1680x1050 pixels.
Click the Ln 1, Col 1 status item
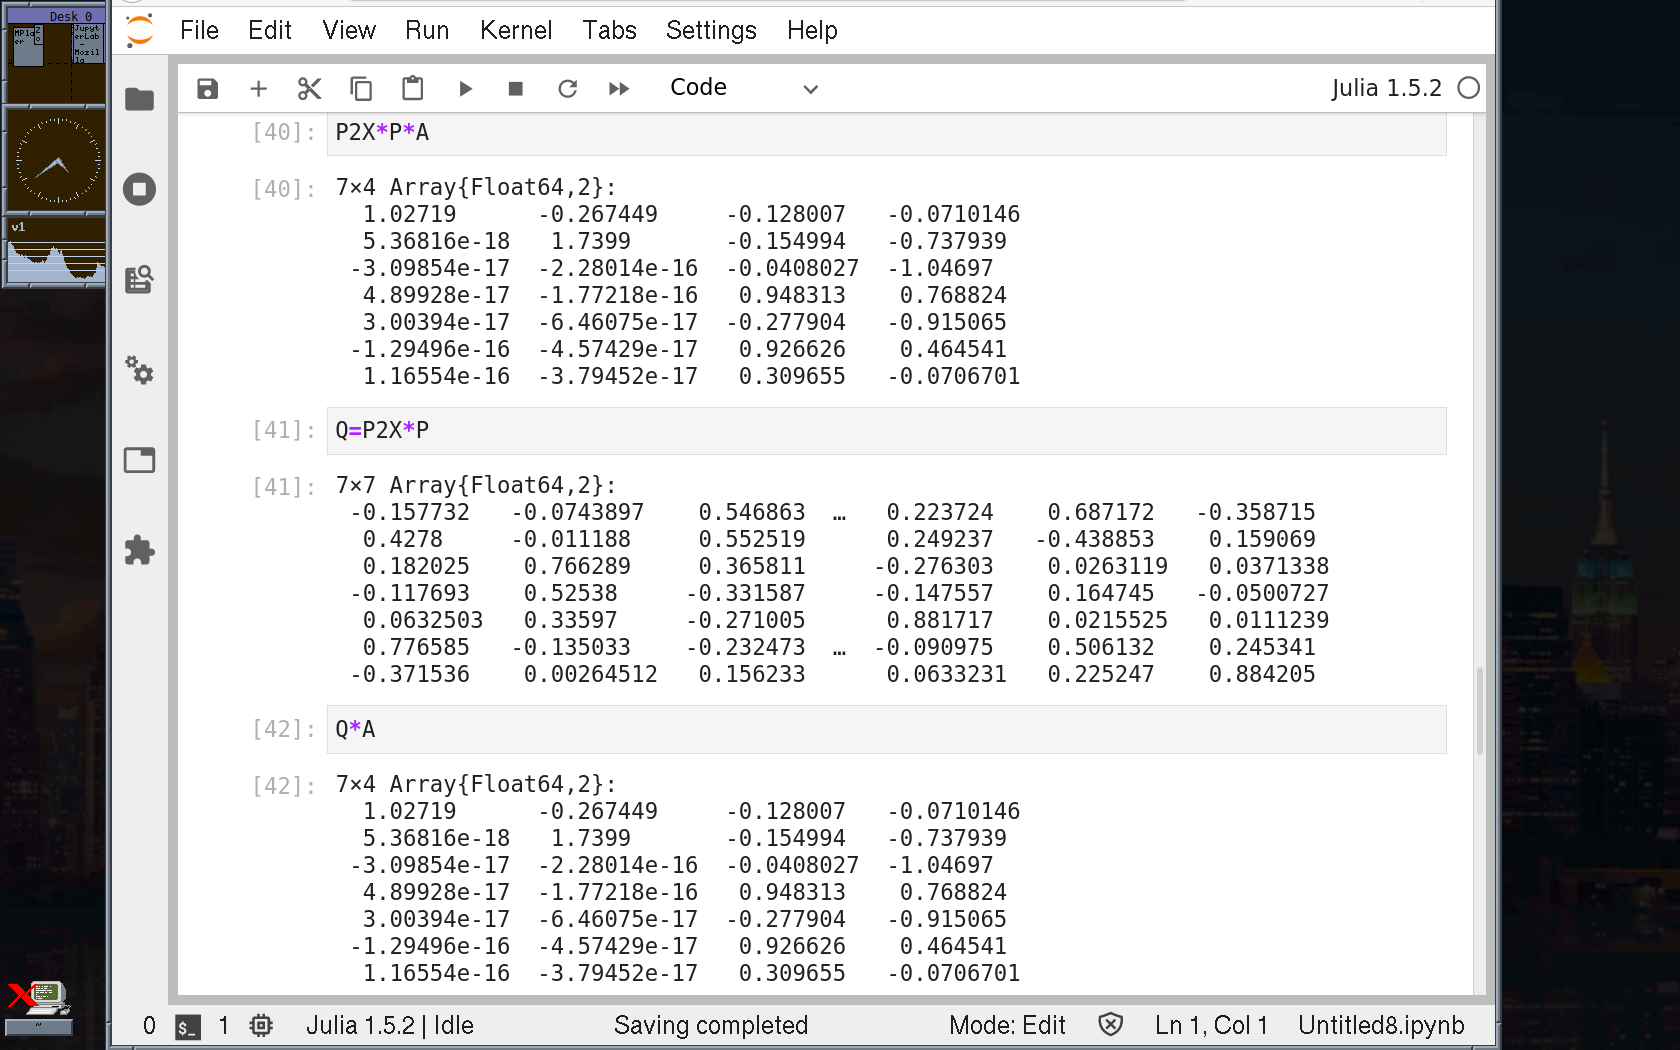pyautogui.click(x=1210, y=1025)
